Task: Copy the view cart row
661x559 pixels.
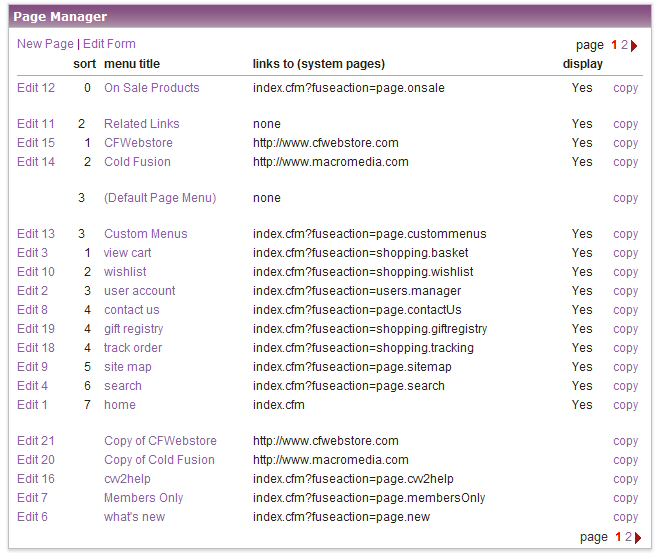Action: tap(626, 254)
